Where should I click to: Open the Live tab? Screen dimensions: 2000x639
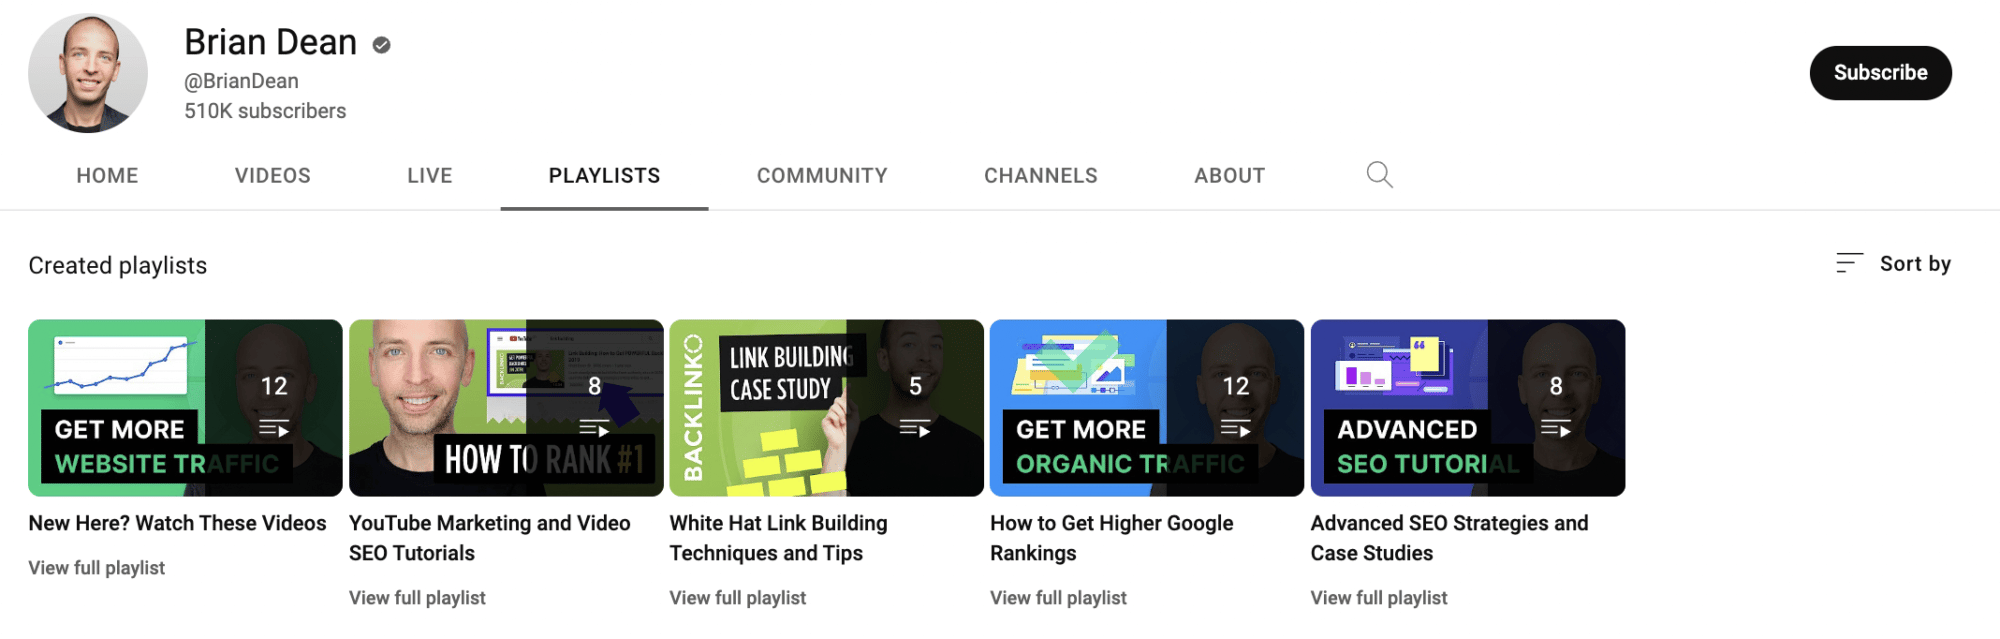click(x=430, y=176)
